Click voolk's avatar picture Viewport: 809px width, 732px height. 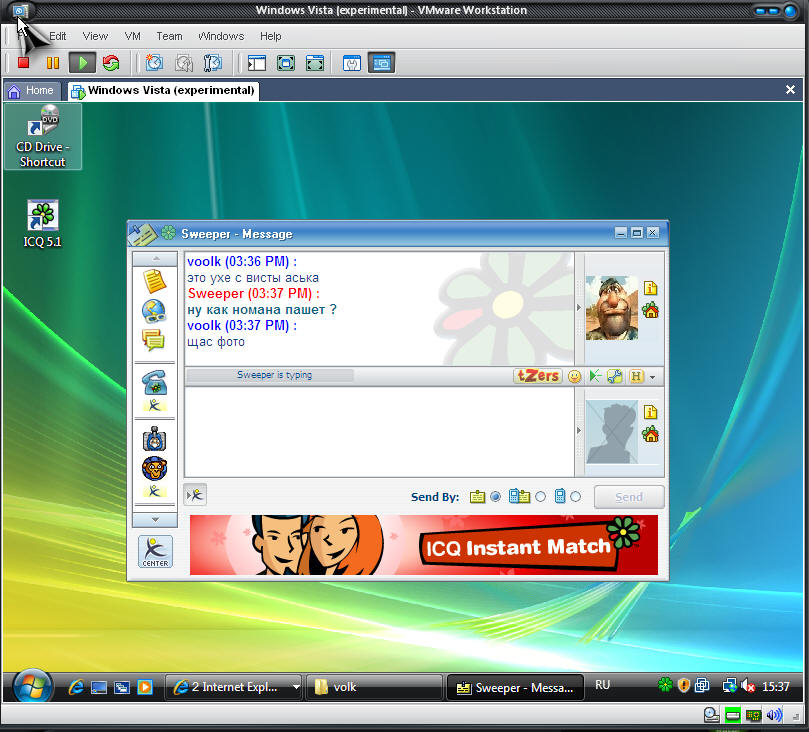tap(611, 308)
